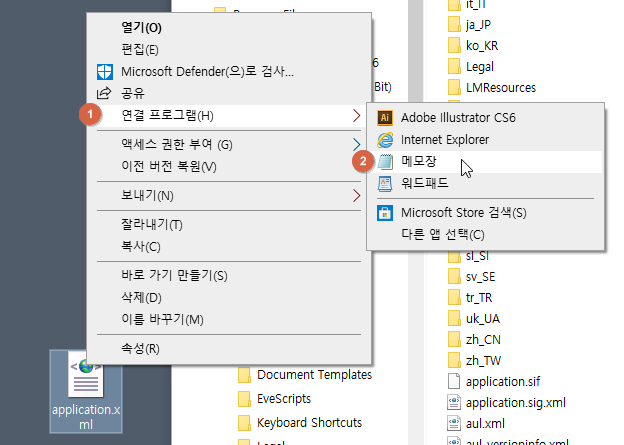Screen dimensions: 624x445
Task: Click the ja_JP folder name
Action: [478, 25]
